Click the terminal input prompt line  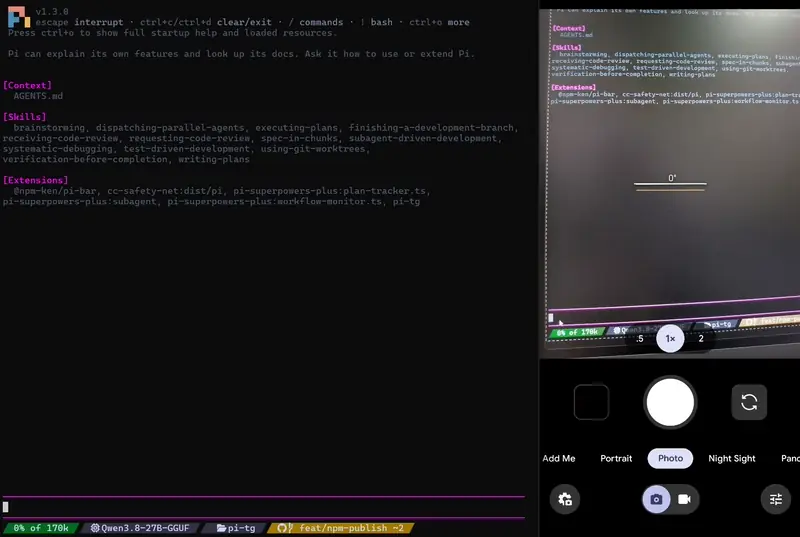[x=263, y=507]
